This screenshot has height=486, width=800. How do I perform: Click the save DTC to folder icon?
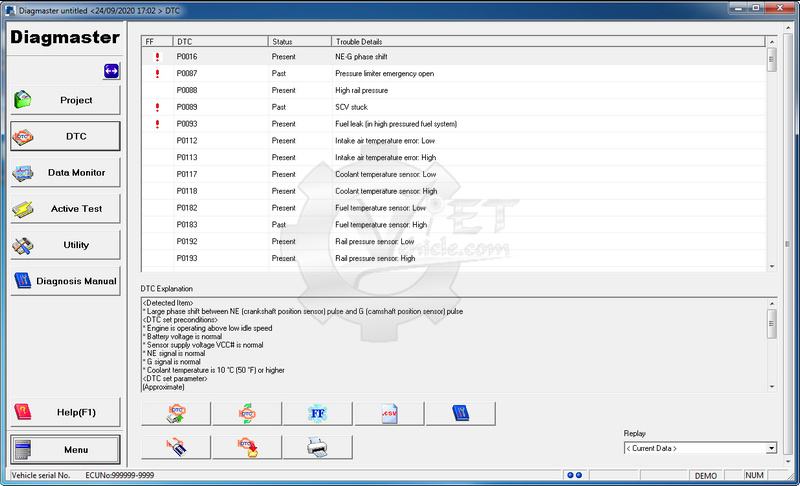pyautogui.click(x=247, y=447)
